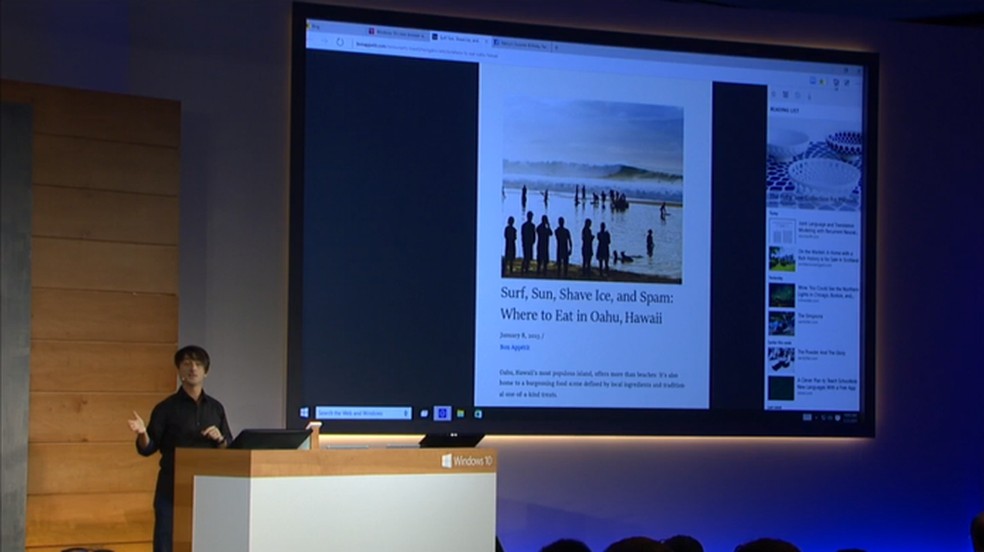Click the Search the Web and Windows box
The image size is (984, 552).
pos(363,413)
